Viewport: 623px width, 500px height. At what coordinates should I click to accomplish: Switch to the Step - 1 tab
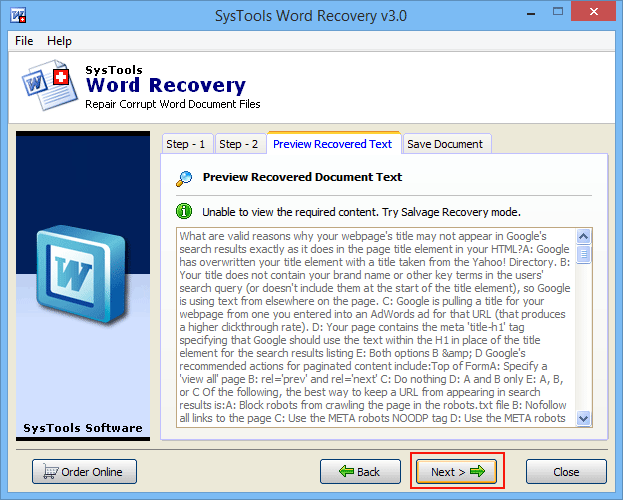point(186,144)
